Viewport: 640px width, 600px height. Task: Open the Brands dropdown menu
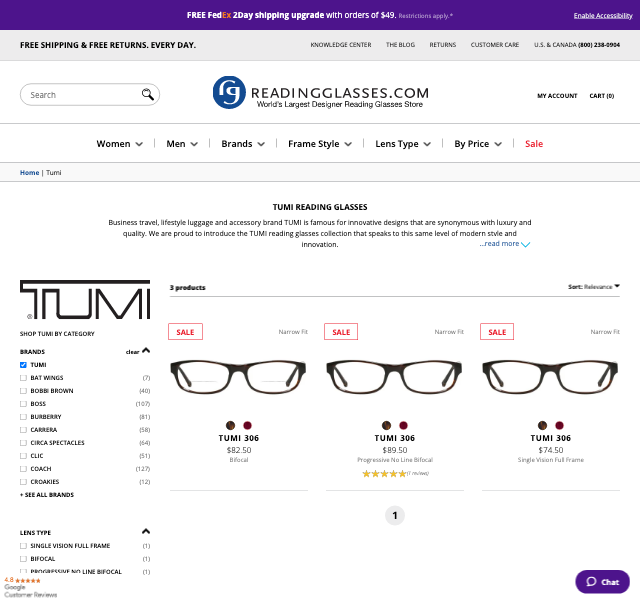point(243,144)
